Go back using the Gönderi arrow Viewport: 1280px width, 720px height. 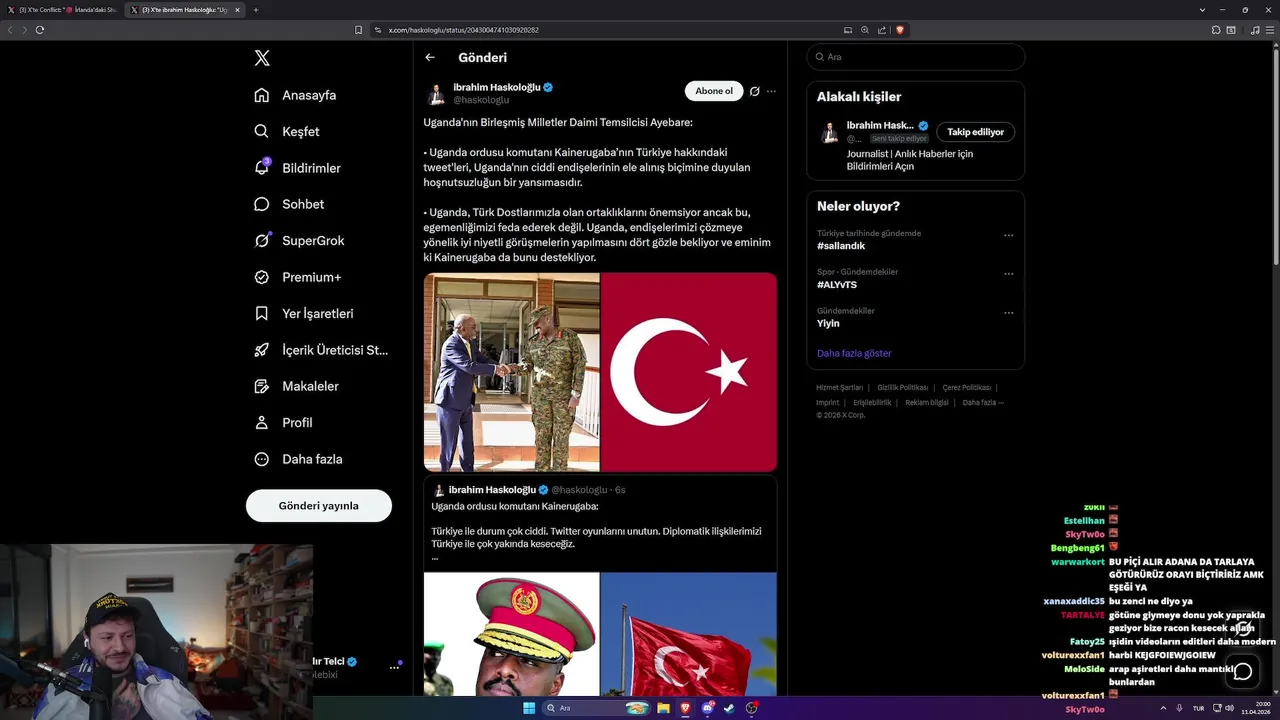(x=430, y=58)
